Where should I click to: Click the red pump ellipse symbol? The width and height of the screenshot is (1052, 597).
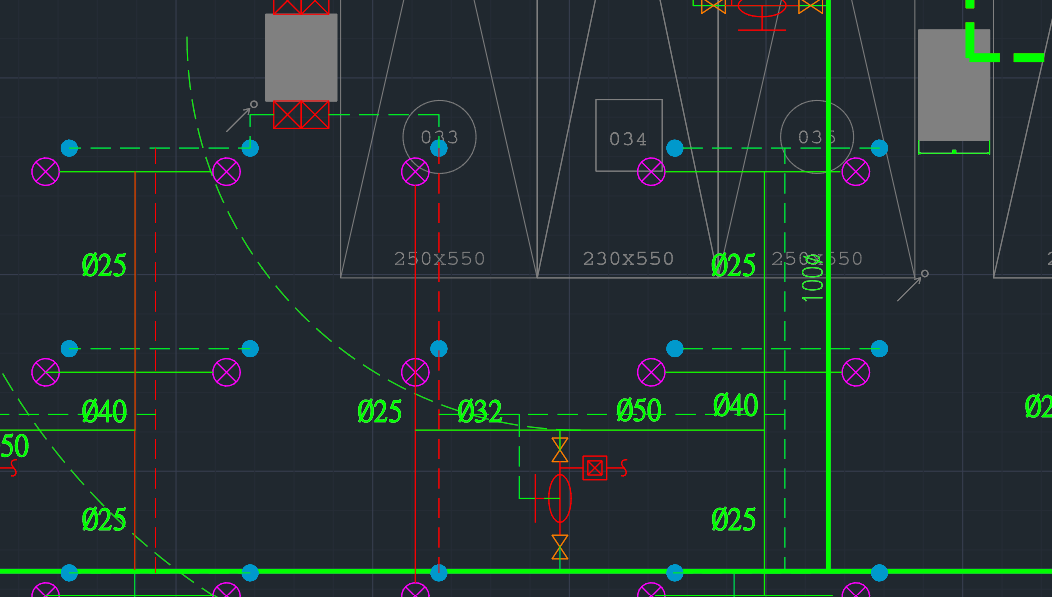click(x=559, y=500)
